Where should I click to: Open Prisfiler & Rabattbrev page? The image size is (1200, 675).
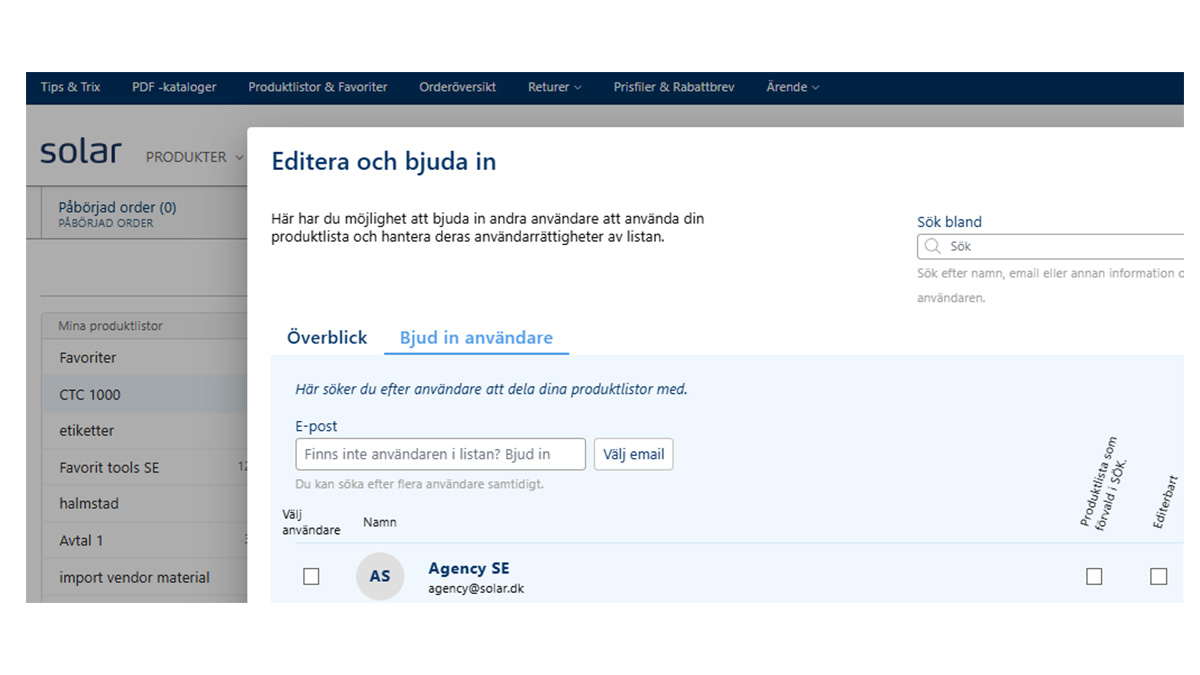point(674,88)
